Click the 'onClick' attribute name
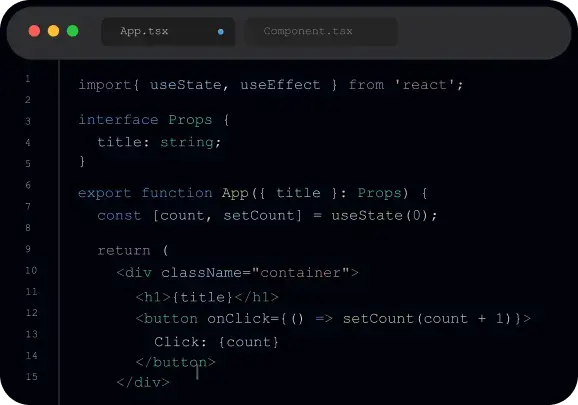This screenshot has width=578, height=405. 238,319
